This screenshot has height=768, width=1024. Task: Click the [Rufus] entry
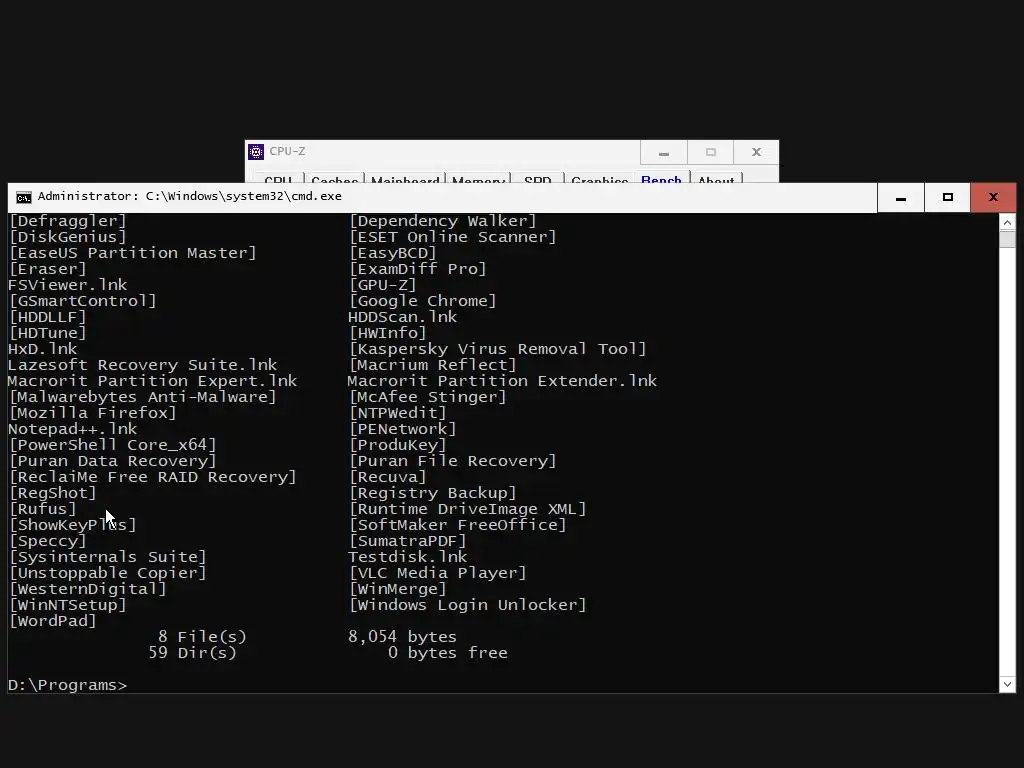42,509
